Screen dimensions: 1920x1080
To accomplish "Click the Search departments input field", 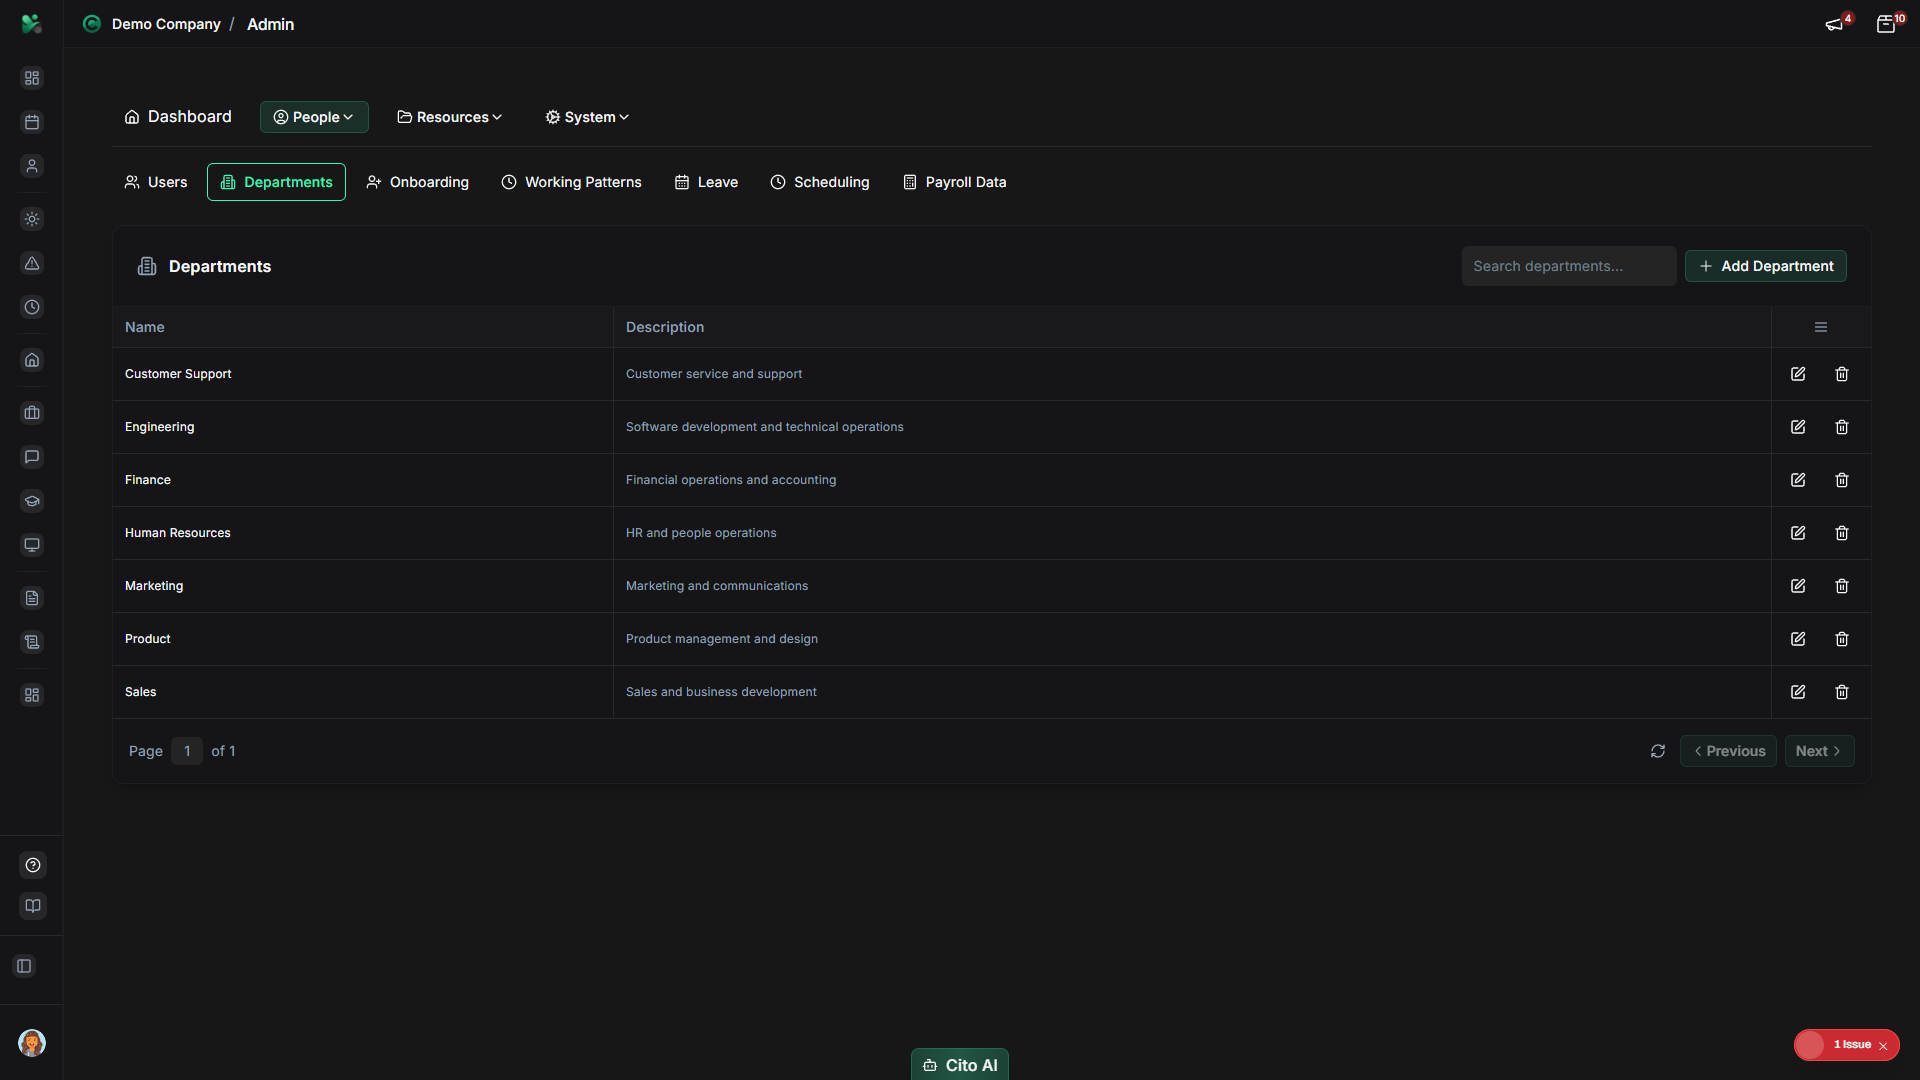I will 1569,266.
